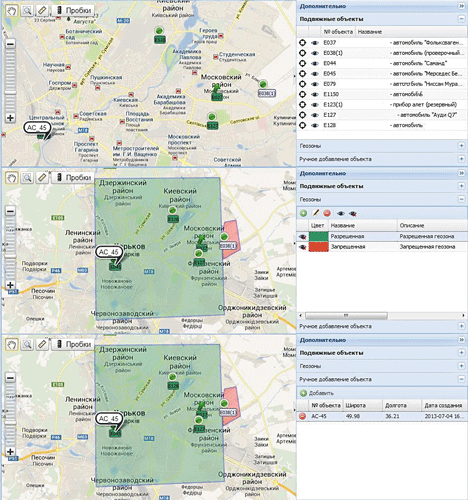This screenshot has height=500, width=468.
Task: Hide E128 with its eye icon
Action: (314, 125)
